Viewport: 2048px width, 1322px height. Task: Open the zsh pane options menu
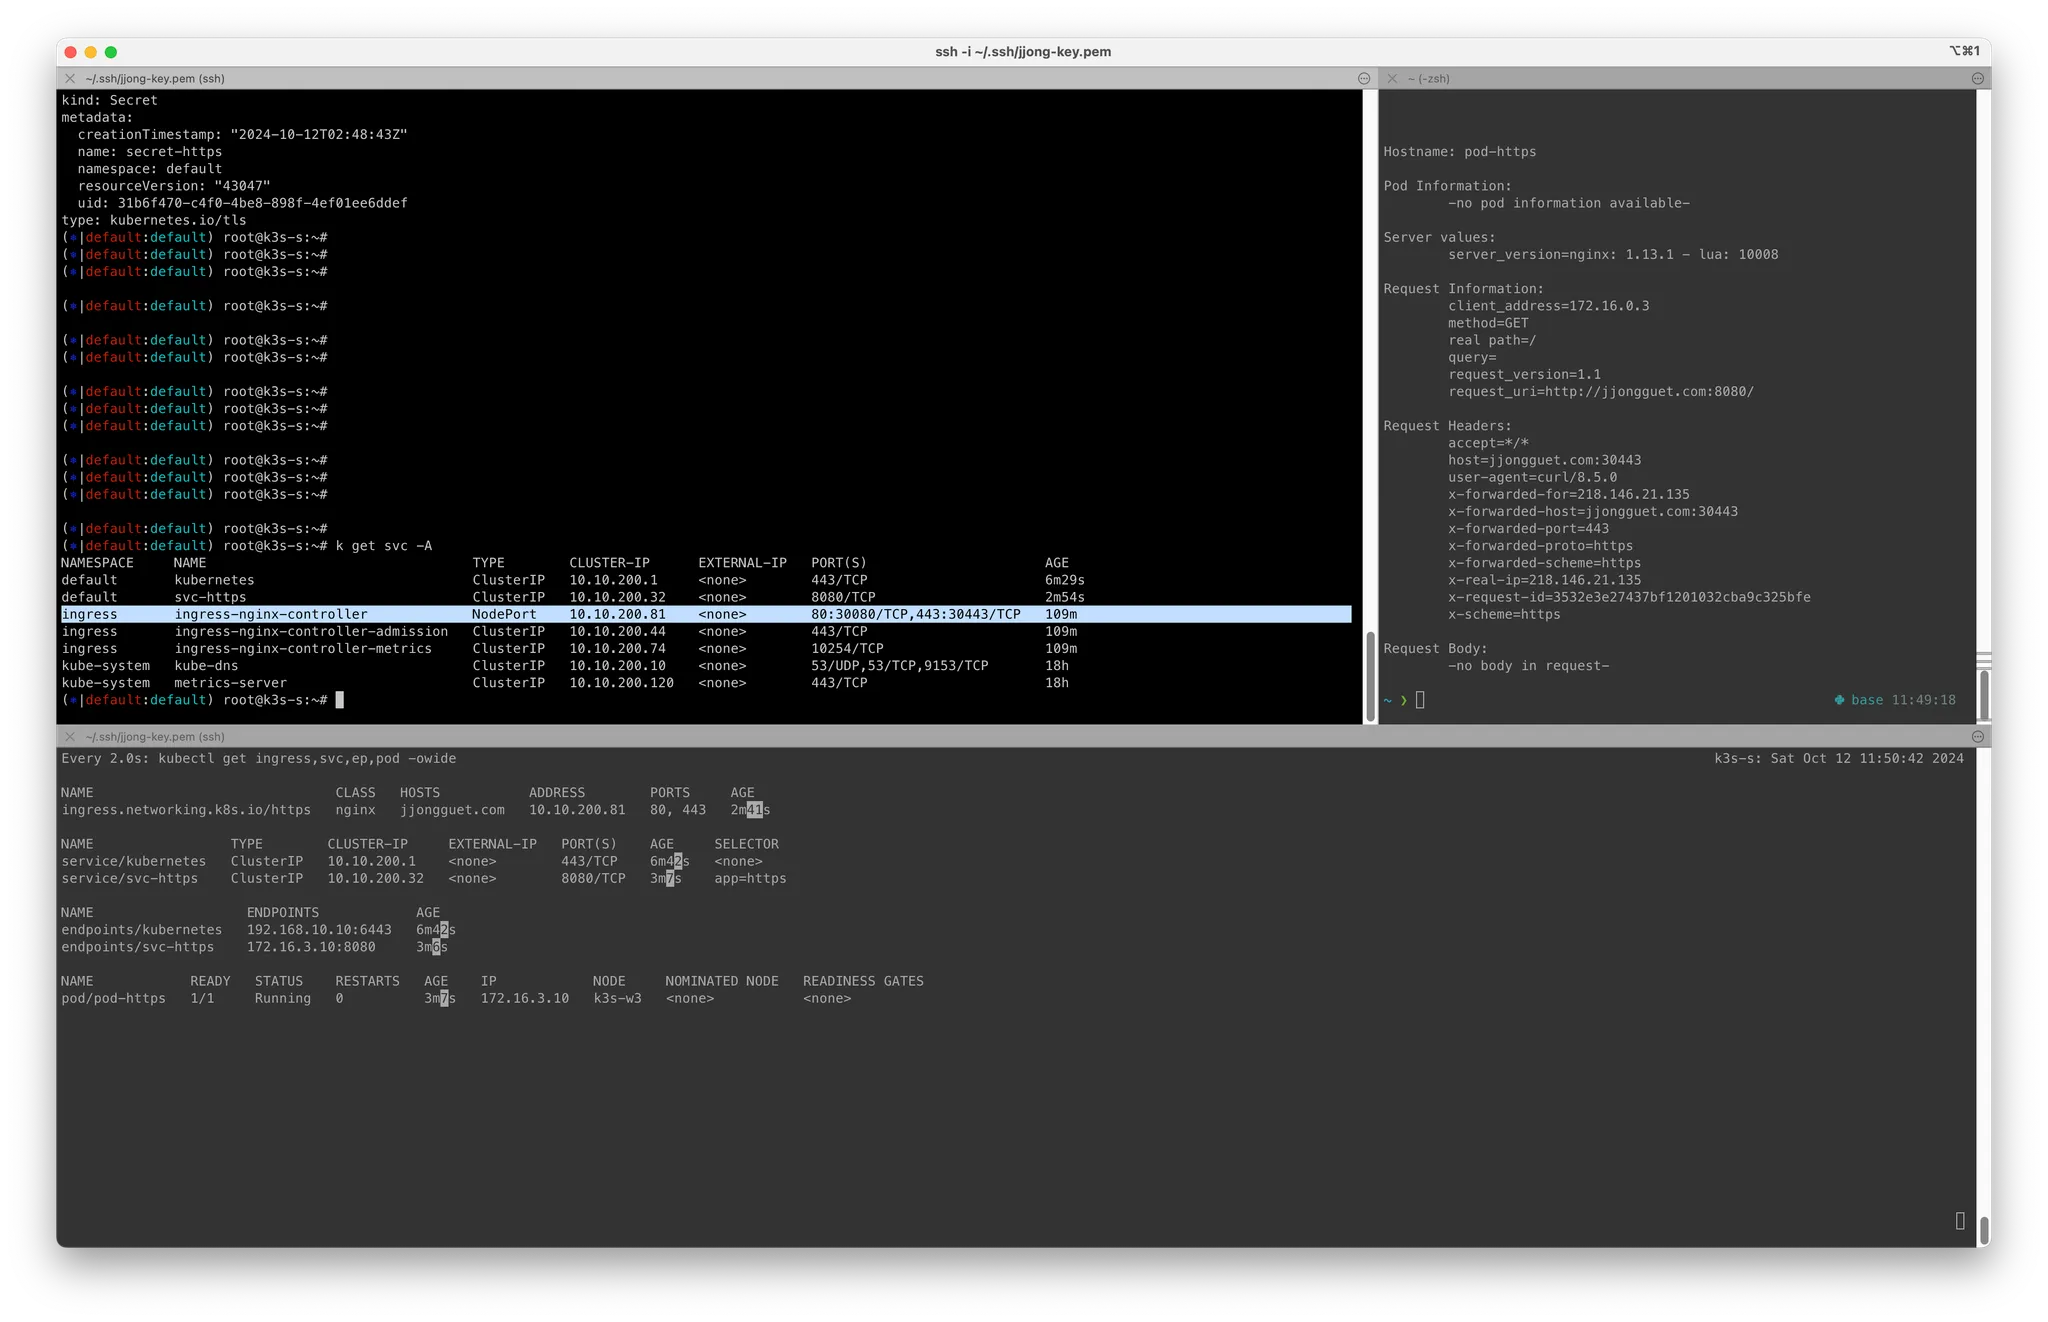click(x=1977, y=78)
